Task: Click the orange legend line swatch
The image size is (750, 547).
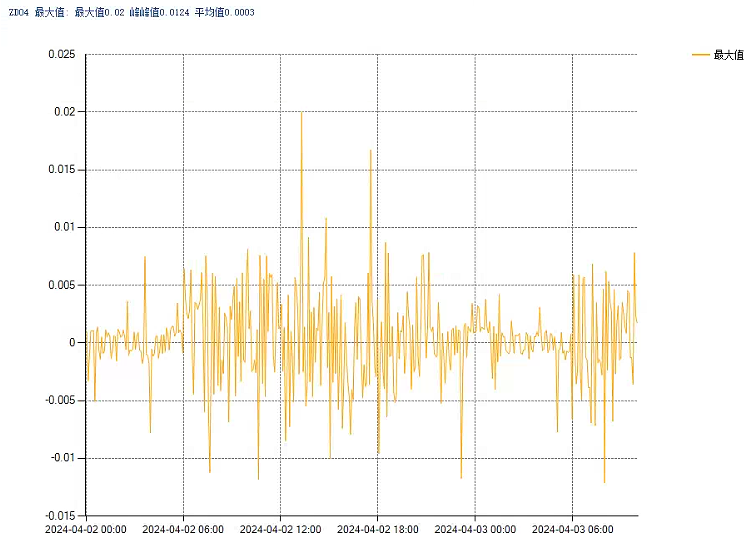Action: 700,55
